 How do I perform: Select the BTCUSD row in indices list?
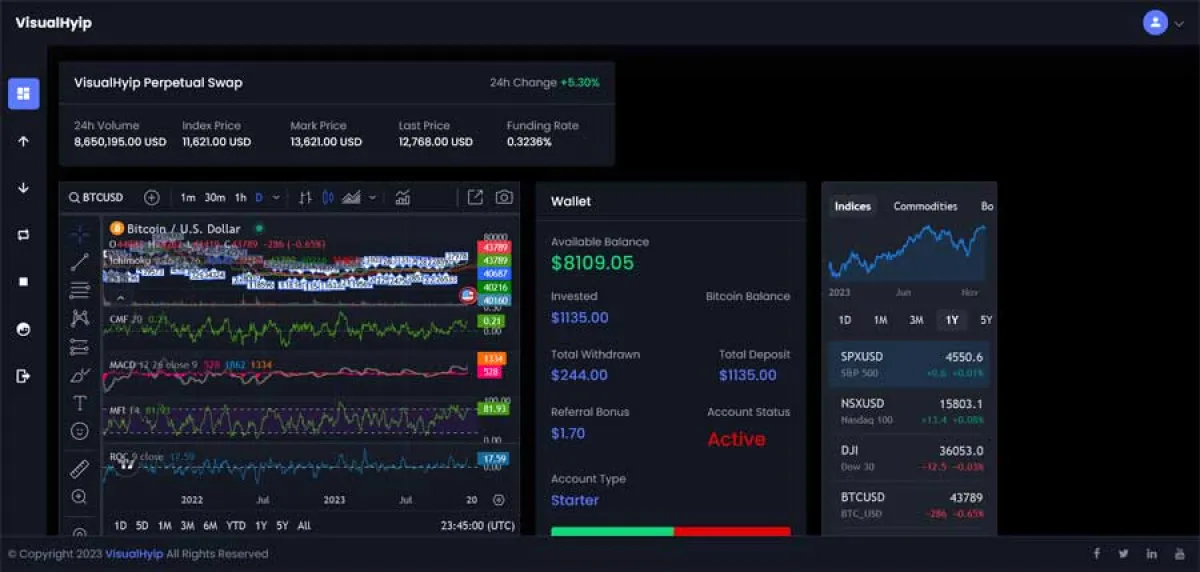[909, 504]
